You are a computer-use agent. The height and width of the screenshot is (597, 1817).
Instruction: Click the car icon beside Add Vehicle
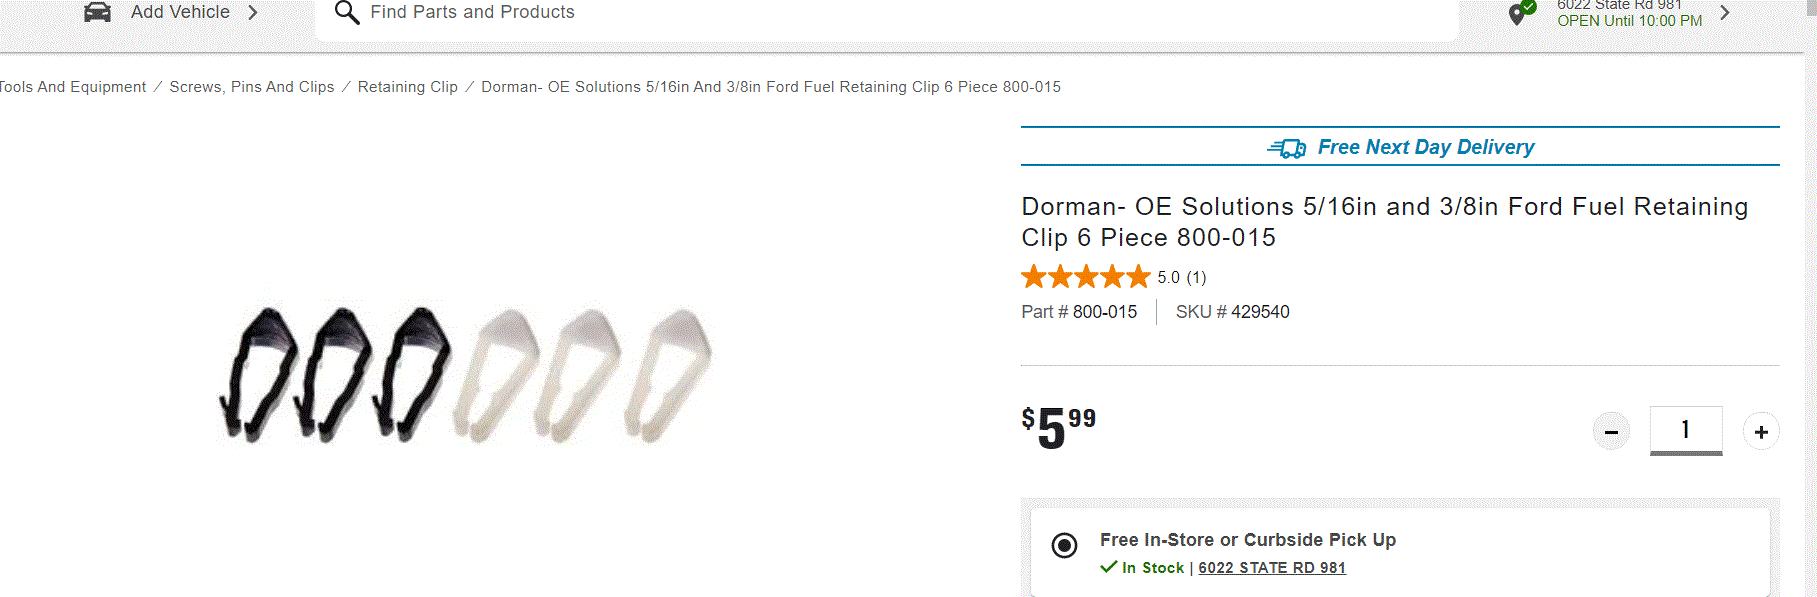pos(97,12)
